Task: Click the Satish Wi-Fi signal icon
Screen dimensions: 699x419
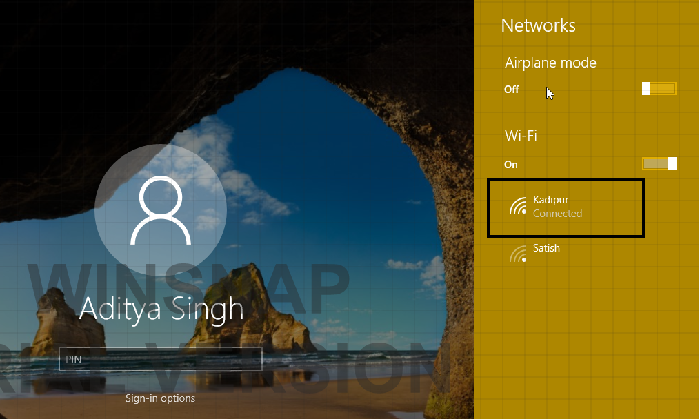Action: click(x=518, y=255)
